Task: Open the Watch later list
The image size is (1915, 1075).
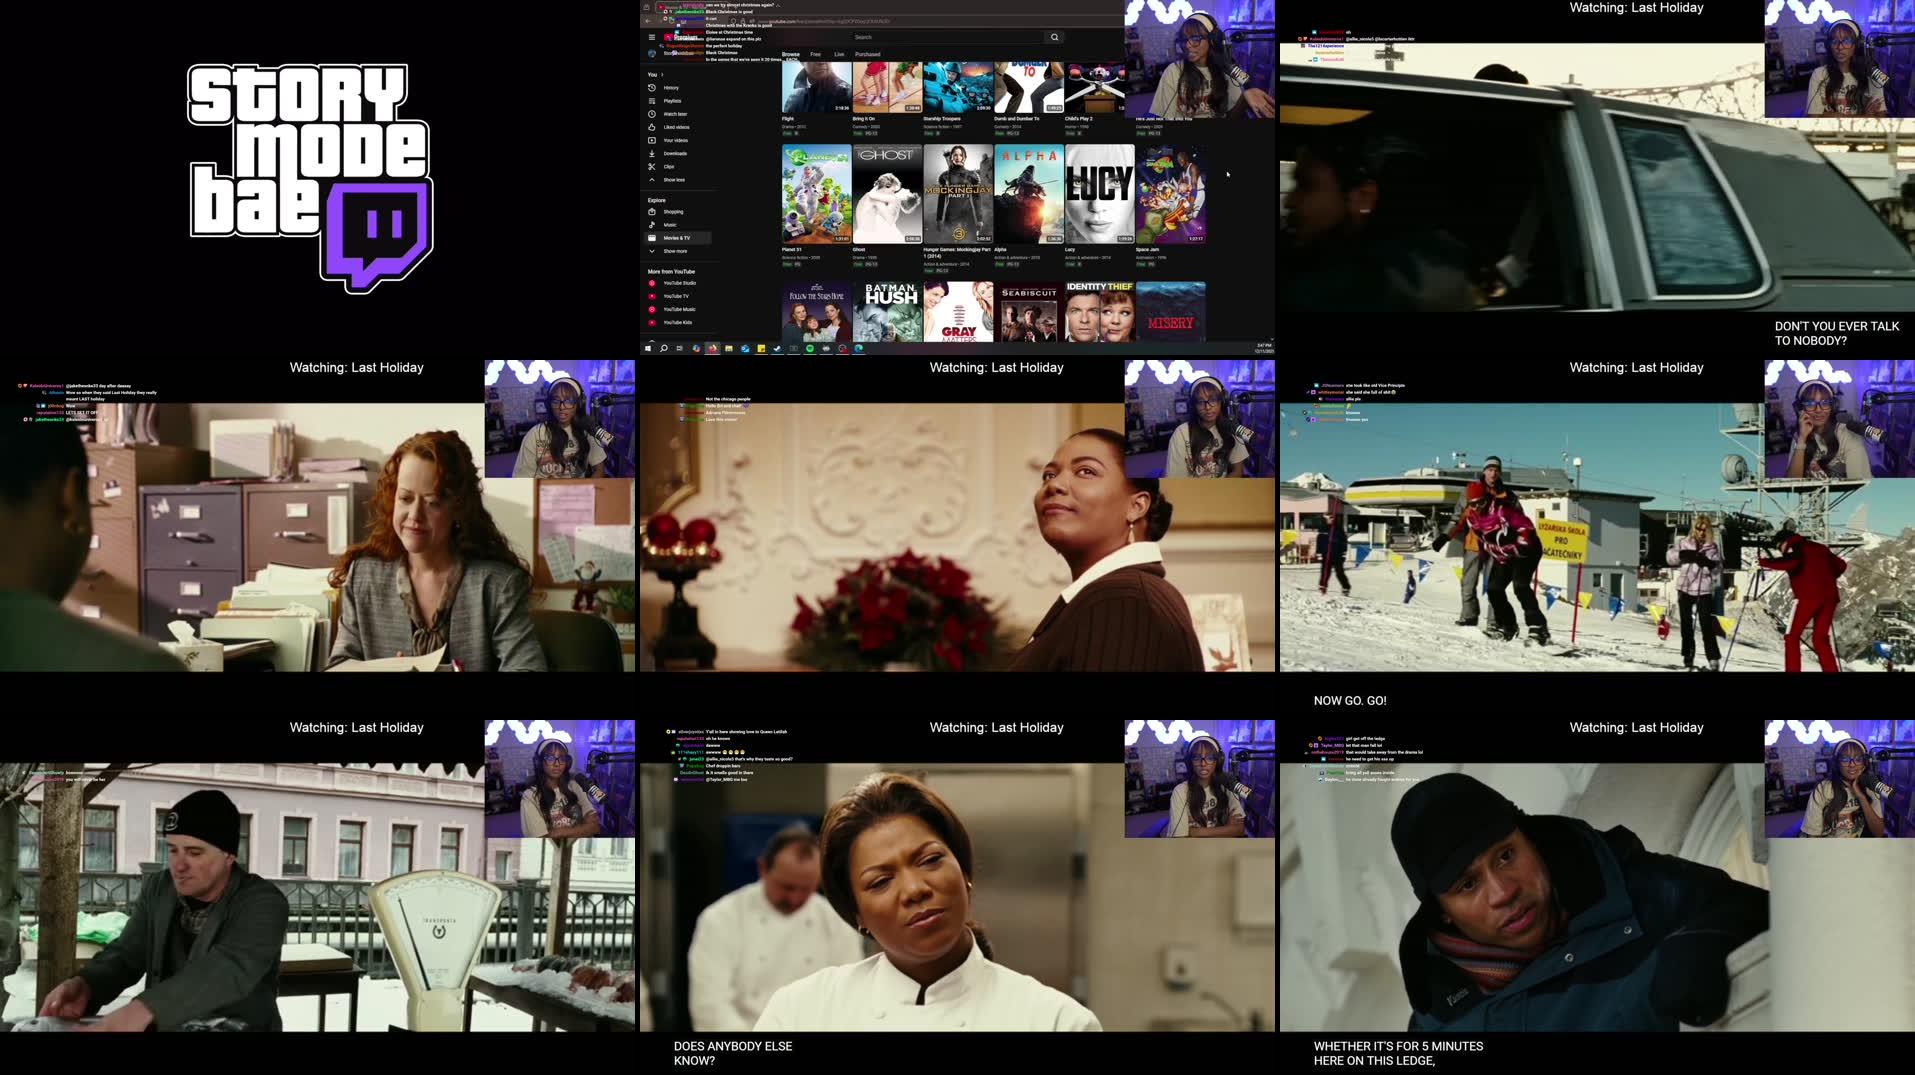Action: pyautogui.click(x=674, y=114)
